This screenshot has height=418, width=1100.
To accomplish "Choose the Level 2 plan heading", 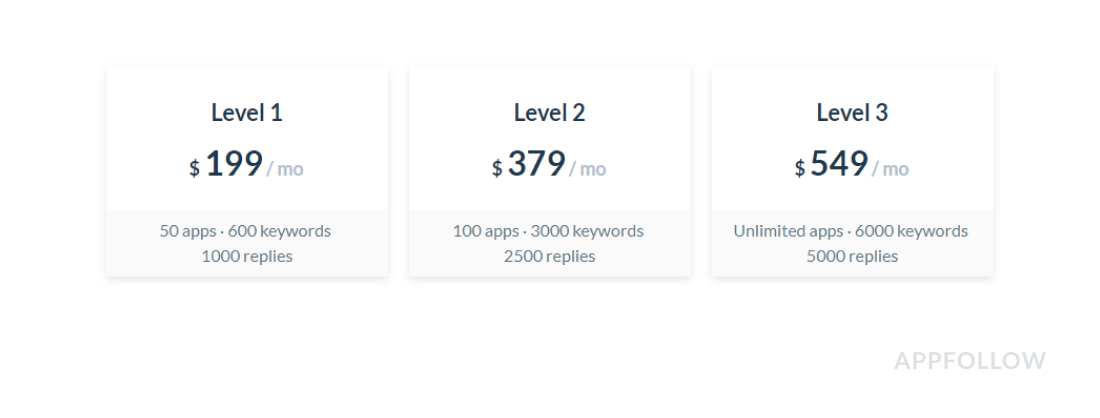I will click(549, 113).
